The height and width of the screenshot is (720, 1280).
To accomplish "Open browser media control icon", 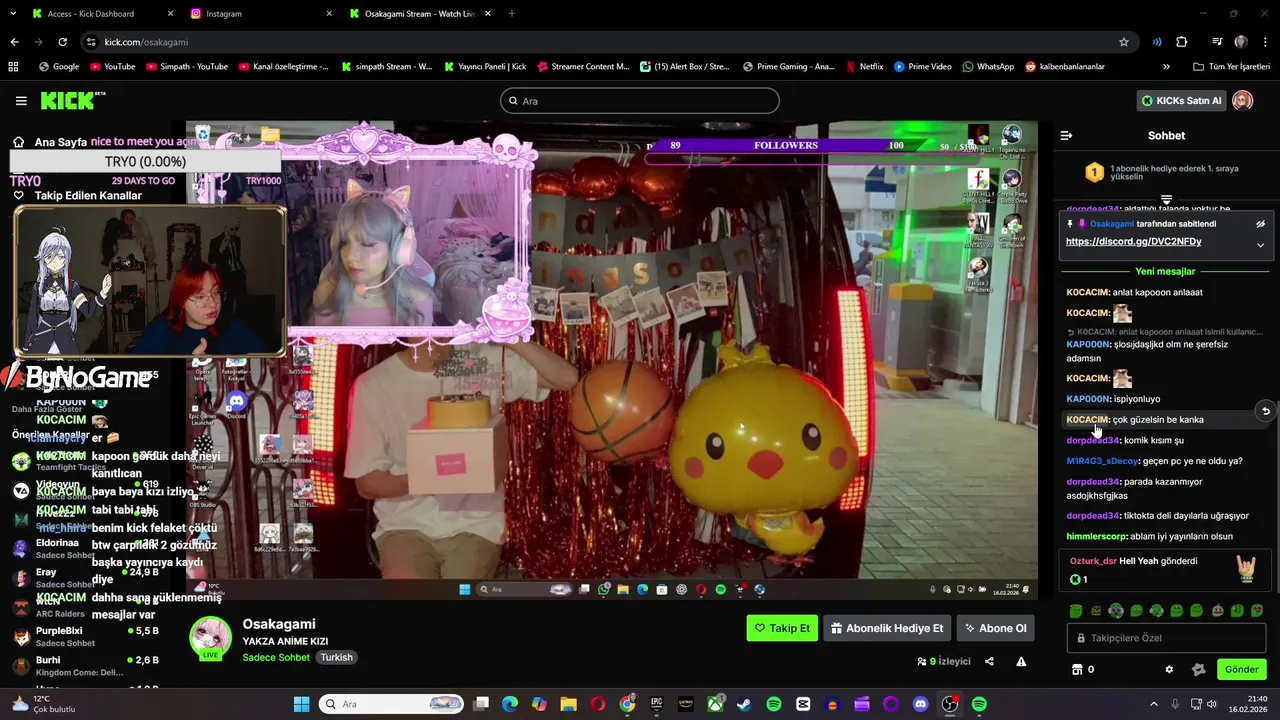I will click(1216, 42).
